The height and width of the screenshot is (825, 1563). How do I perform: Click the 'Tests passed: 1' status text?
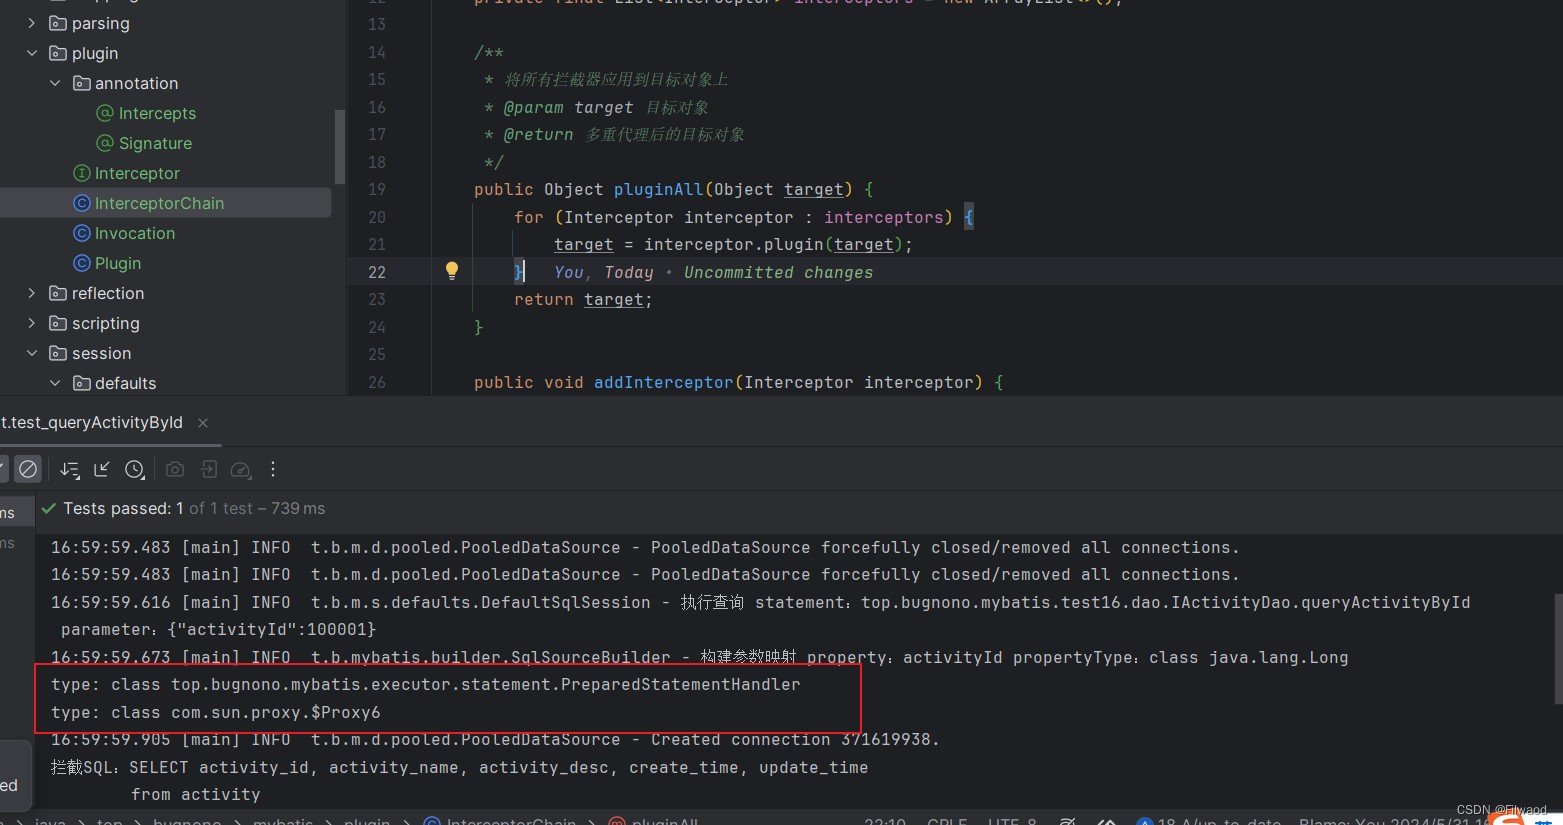pyautogui.click(x=123, y=508)
